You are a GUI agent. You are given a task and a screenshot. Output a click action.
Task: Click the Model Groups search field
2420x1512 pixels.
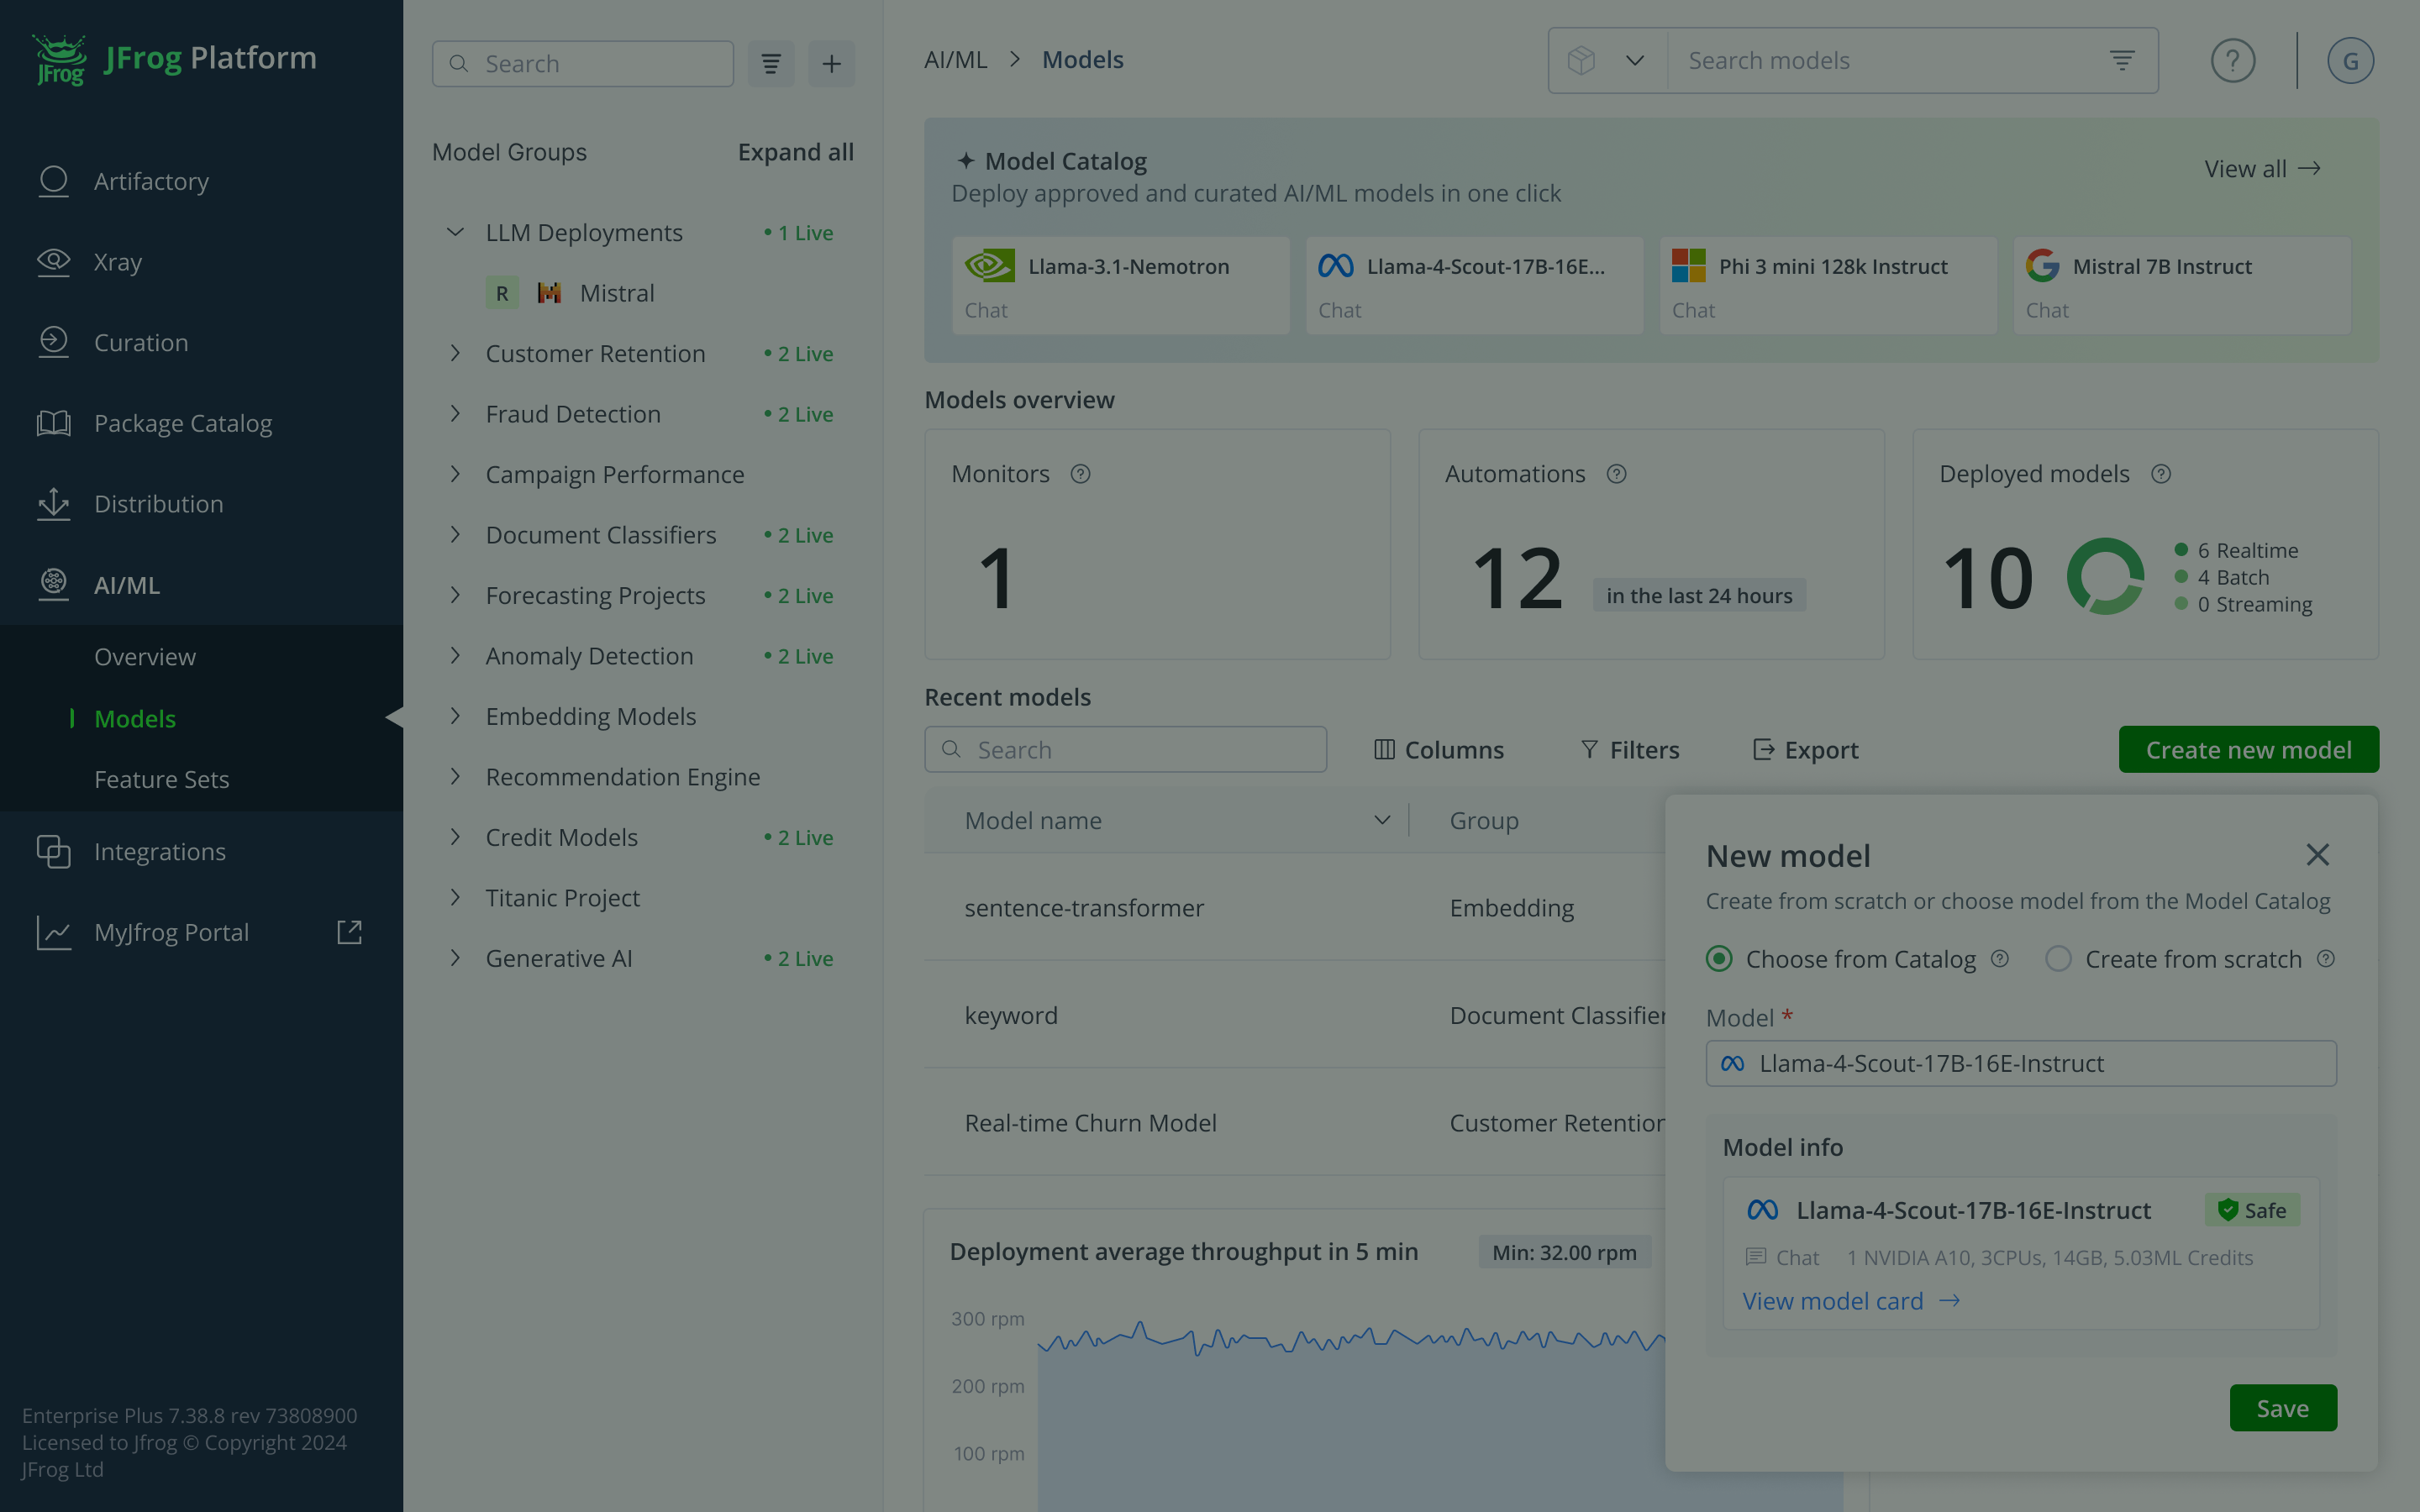pos(583,64)
